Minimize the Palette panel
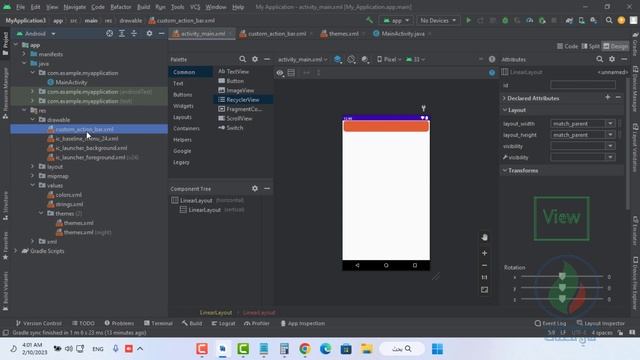 (x=267, y=59)
